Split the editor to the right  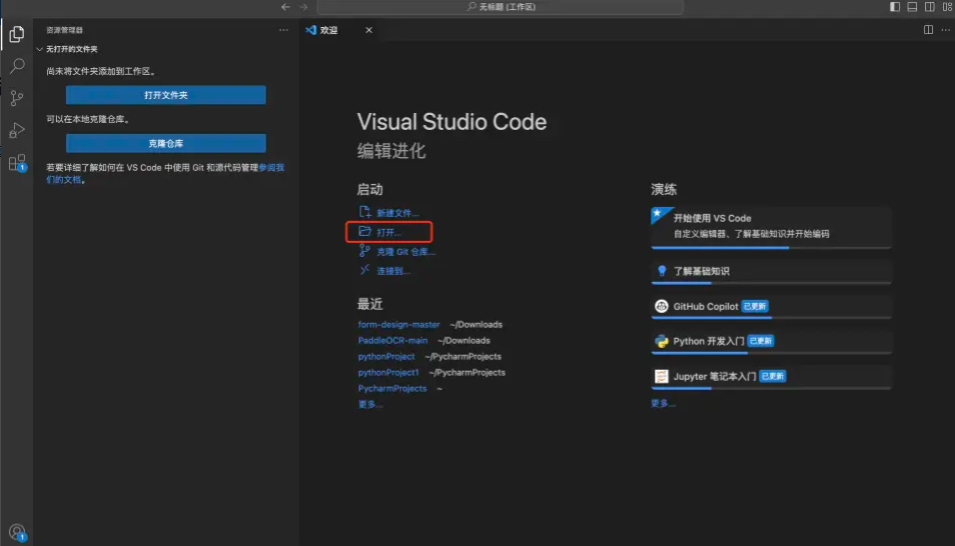[928, 30]
